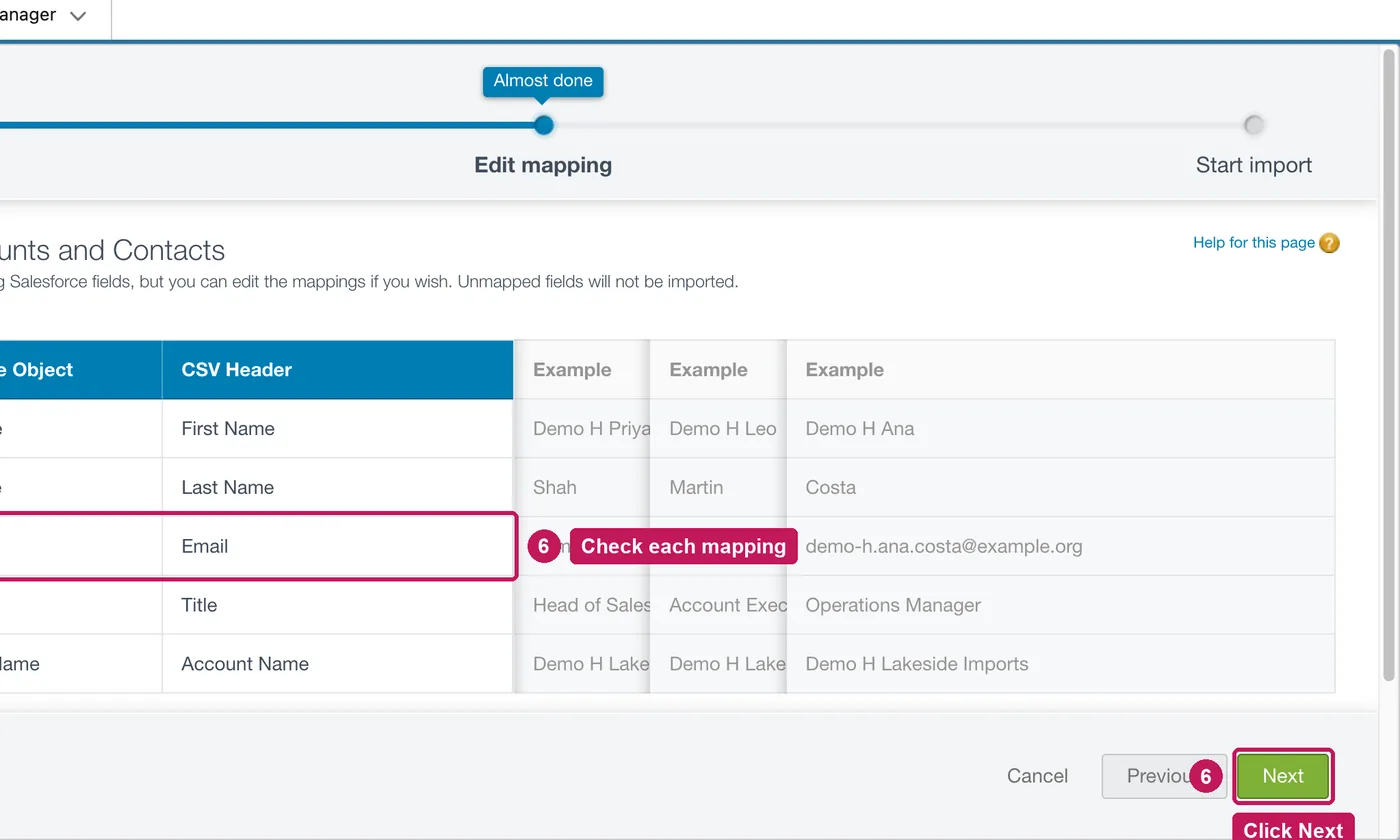The width and height of the screenshot is (1400, 840).
Task: Select the Edit mapping step marker dot
Action: (x=543, y=125)
